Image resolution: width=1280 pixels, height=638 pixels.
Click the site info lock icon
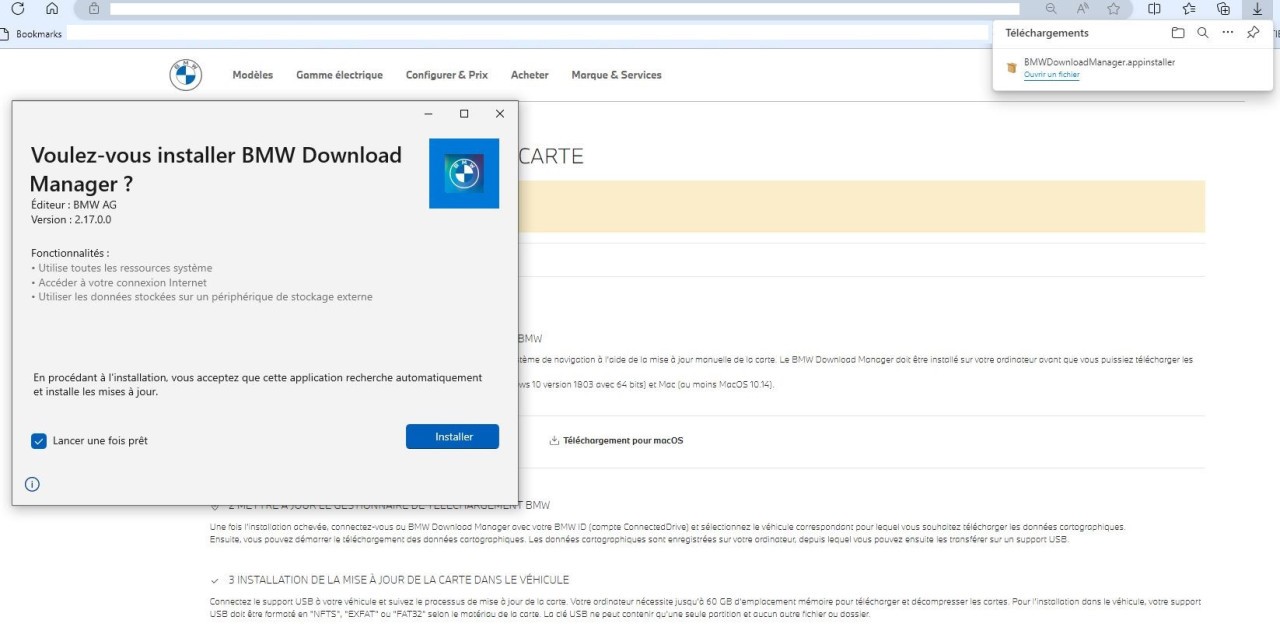[x=94, y=8]
